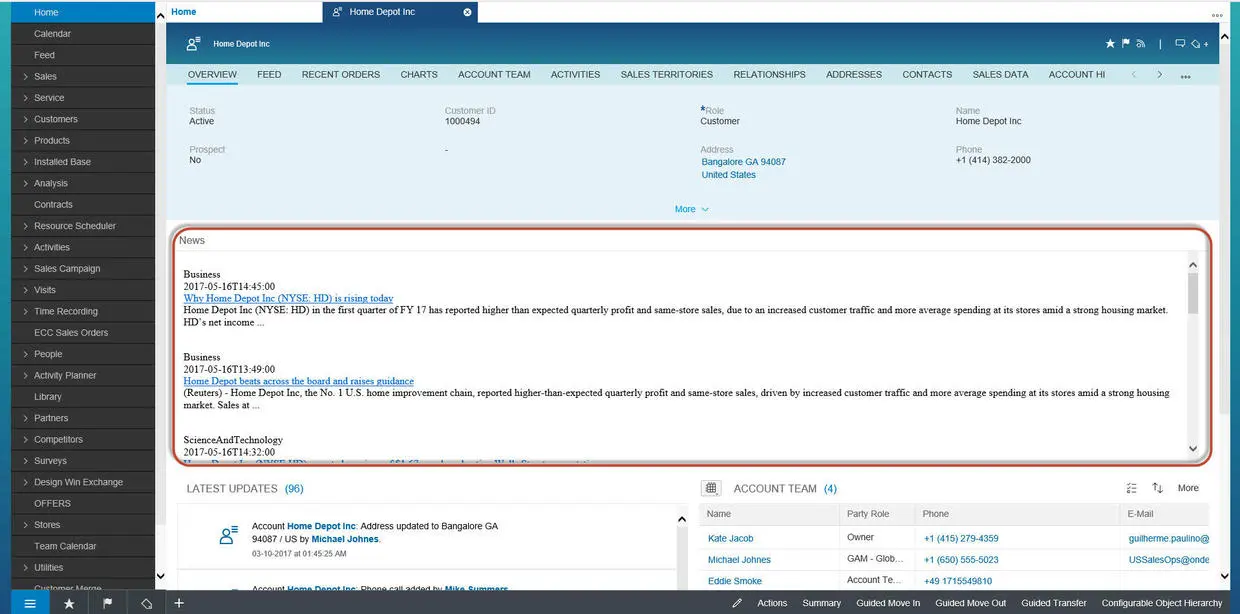Screen dimensions: 1240x614
Task: Open the comment bubble icon in the account header
Action: point(1180,44)
